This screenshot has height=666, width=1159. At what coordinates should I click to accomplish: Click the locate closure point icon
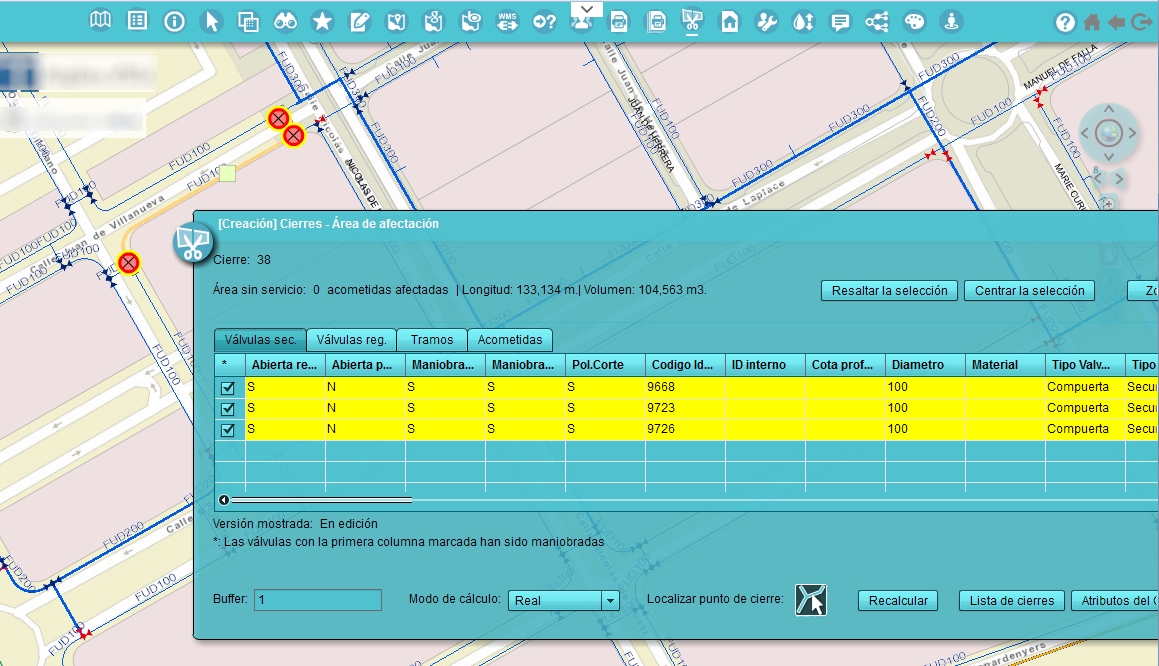pos(811,600)
